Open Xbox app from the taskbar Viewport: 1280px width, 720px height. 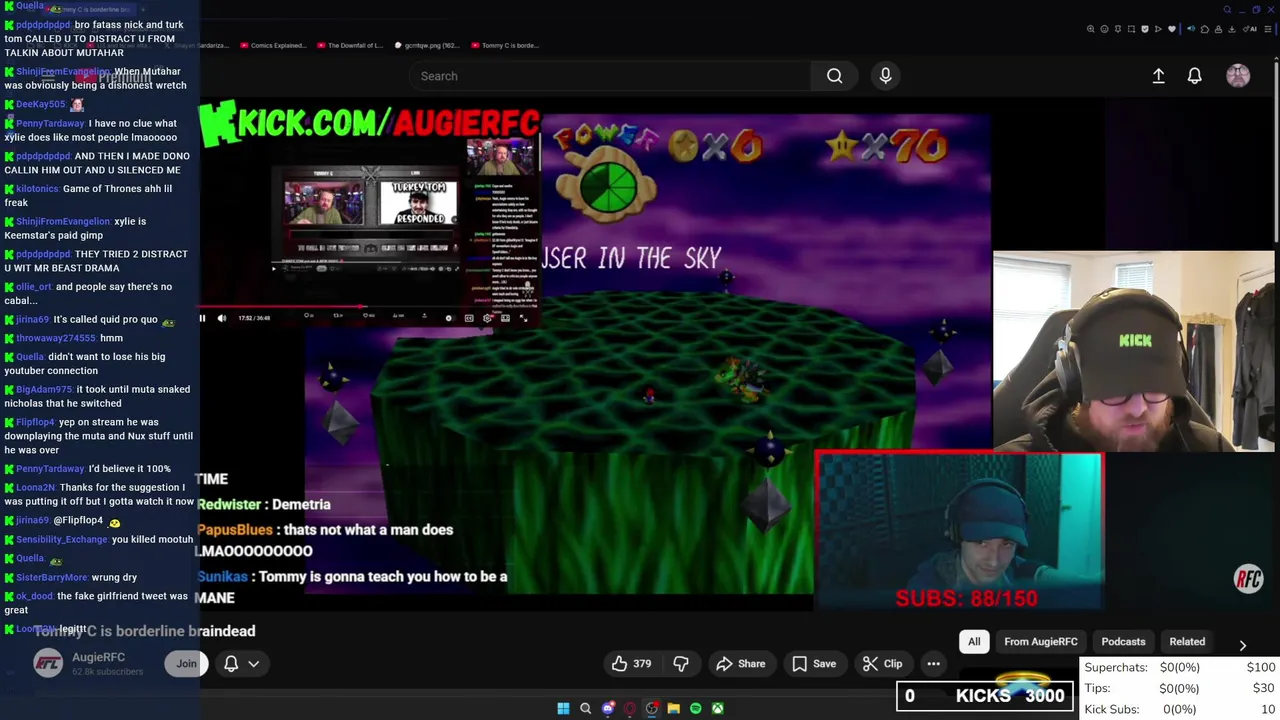point(718,708)
